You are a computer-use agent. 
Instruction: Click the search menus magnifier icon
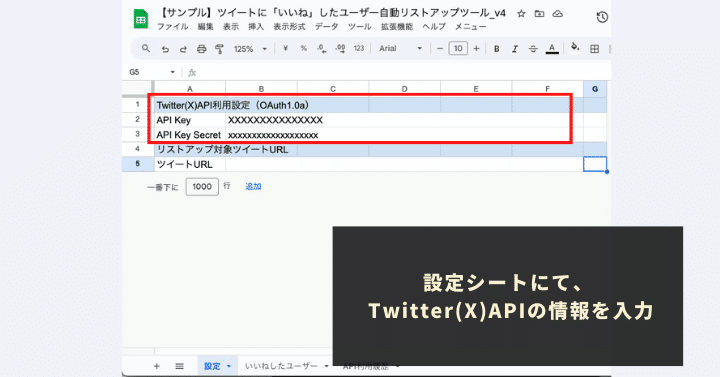tap(146, 48)
